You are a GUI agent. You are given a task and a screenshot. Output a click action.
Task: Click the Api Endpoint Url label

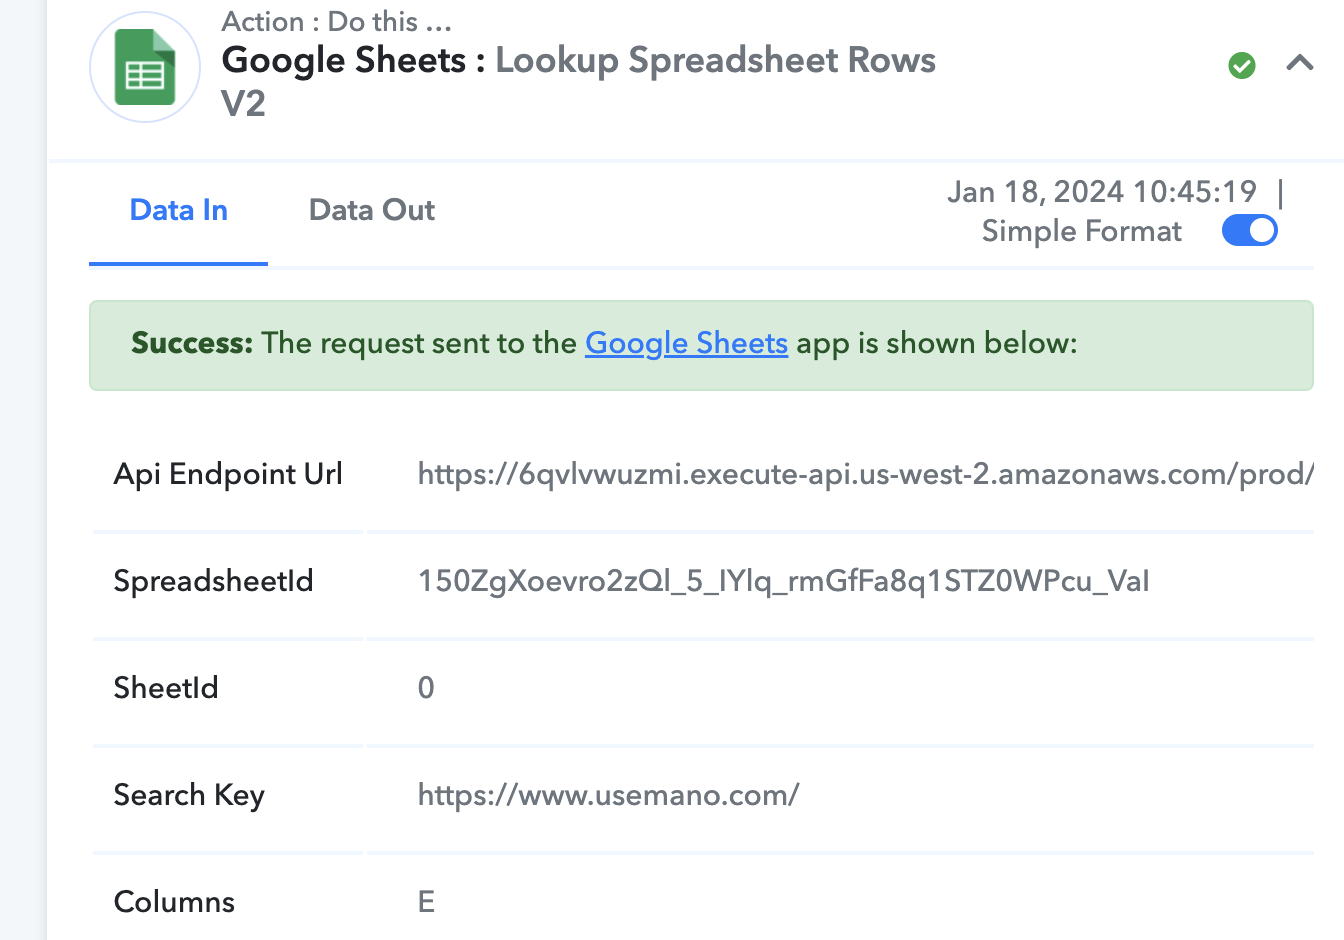coord(228,474)
